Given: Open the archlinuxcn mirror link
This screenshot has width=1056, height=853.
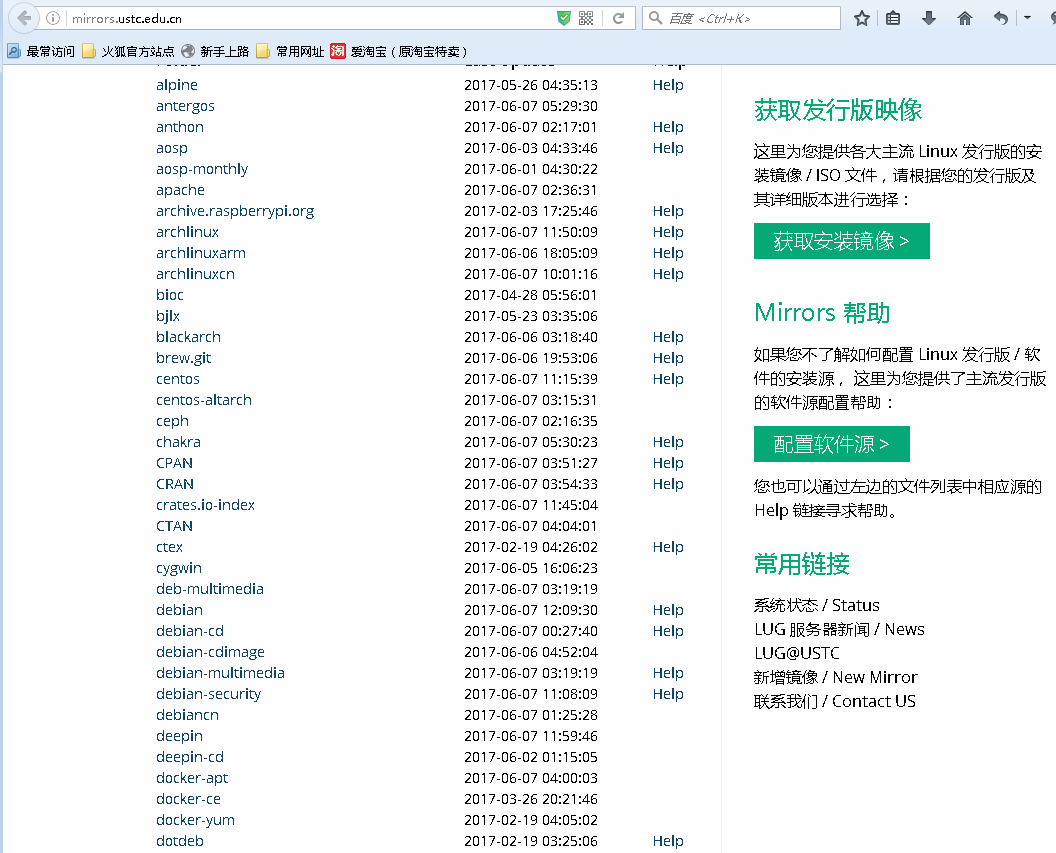Looking at the screenshot, I should coord(195,274).
